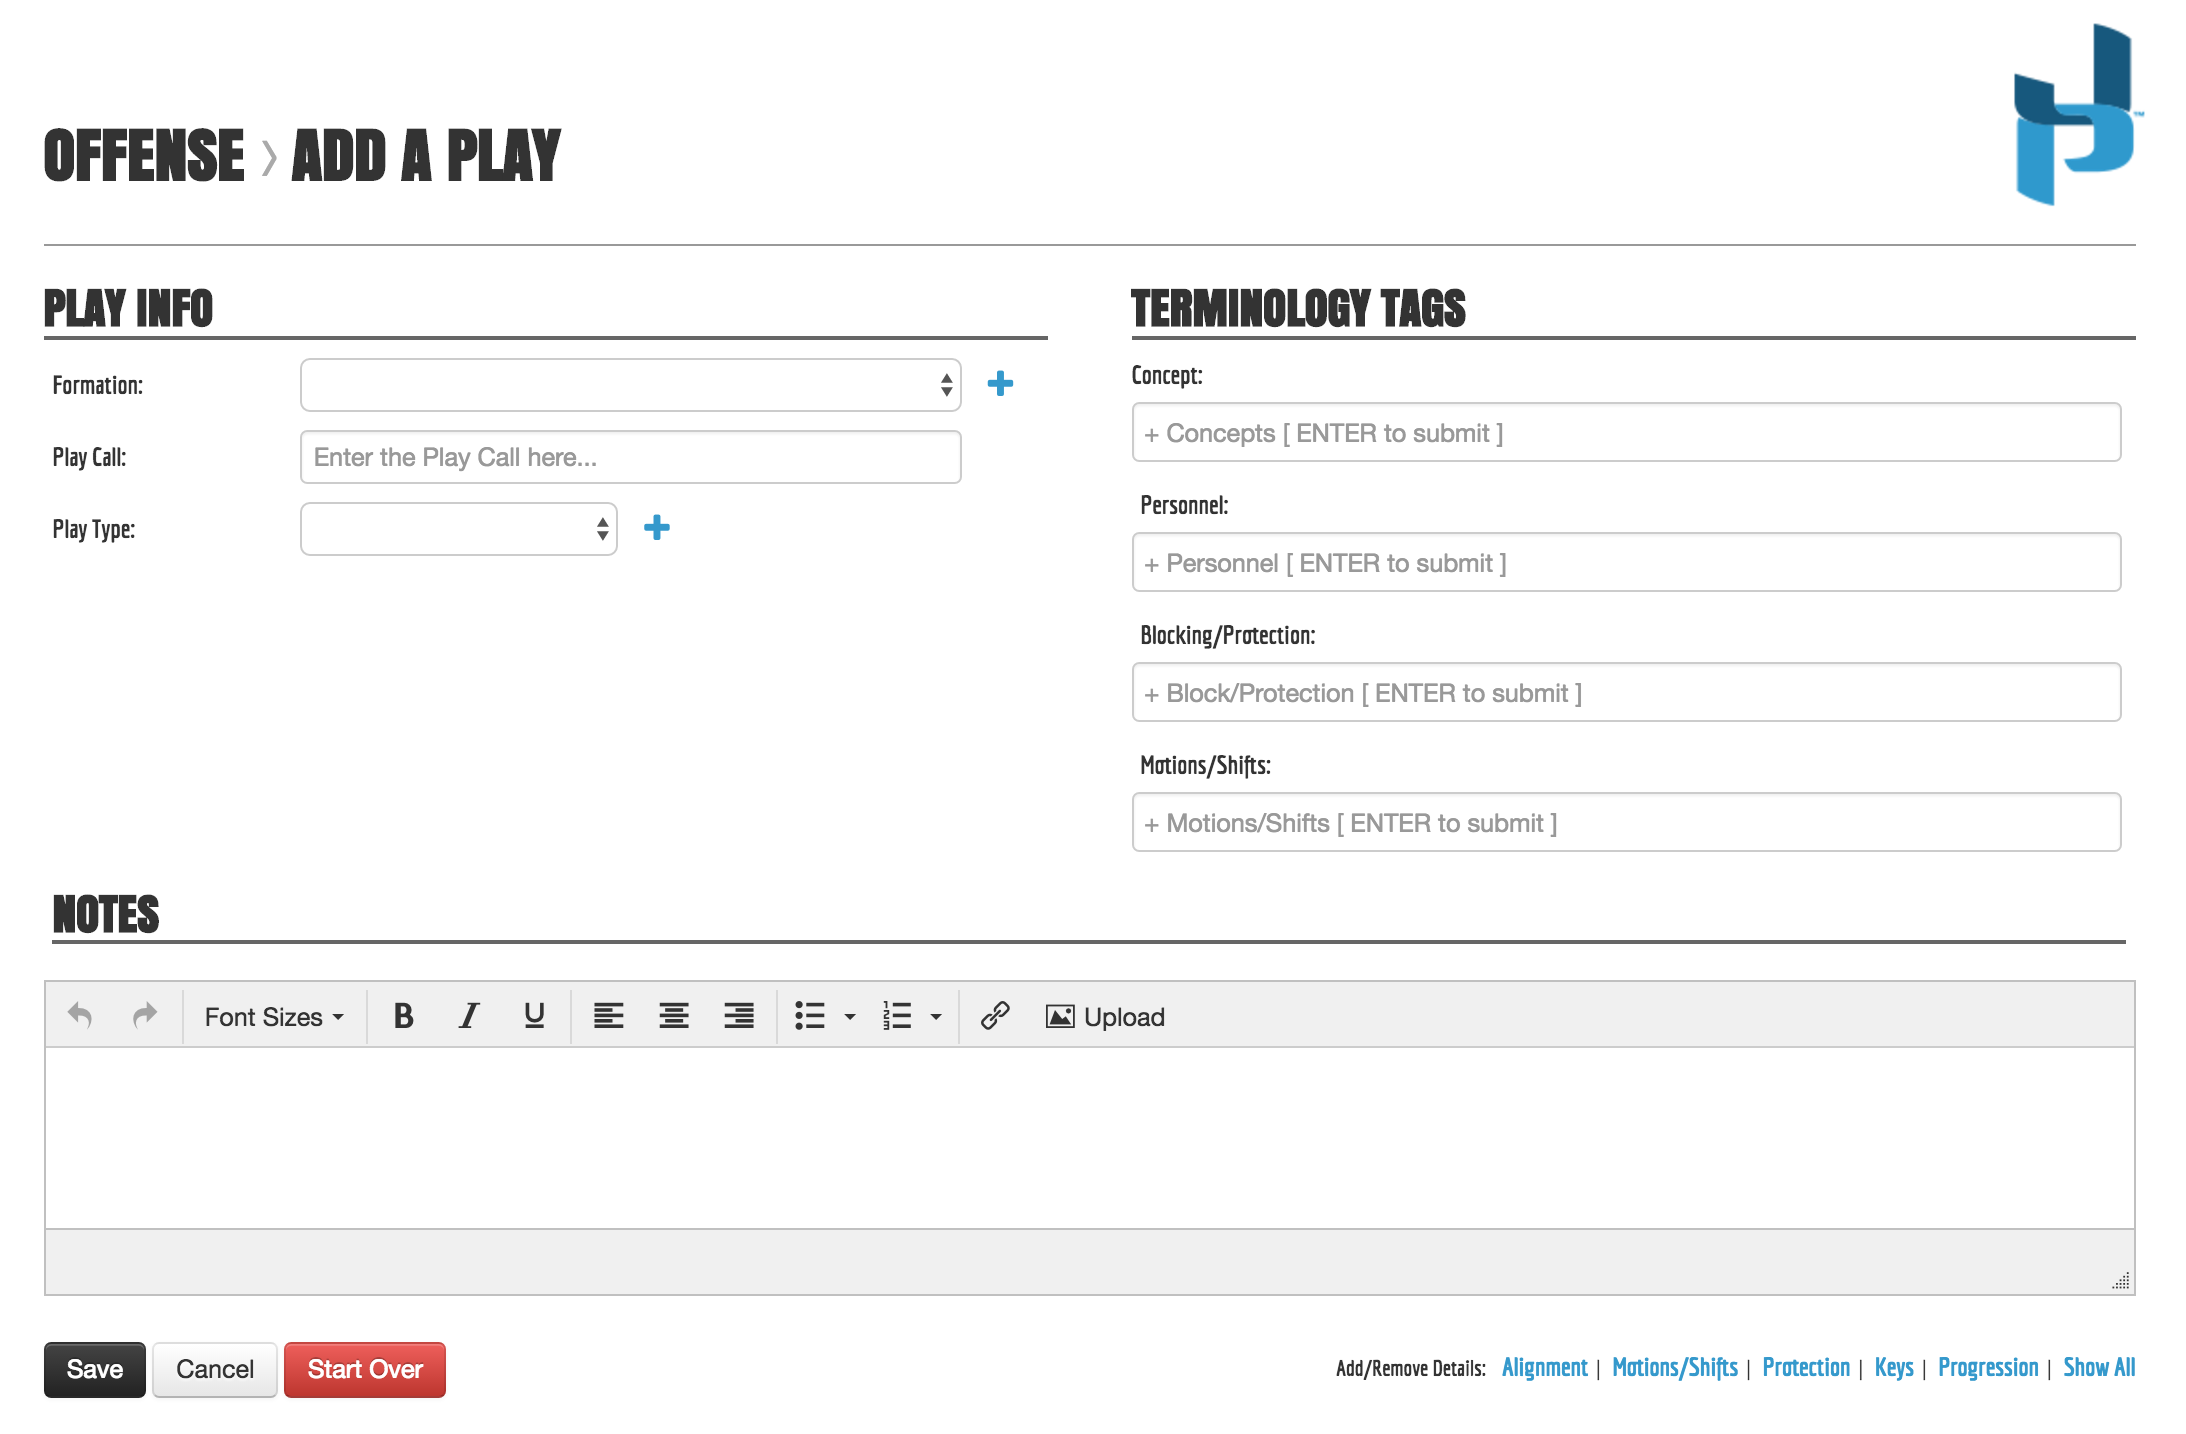Add new play type with plus icon
This screenshot has height=1434, width=2186.
pyautogui.click(x=656, y=528)
